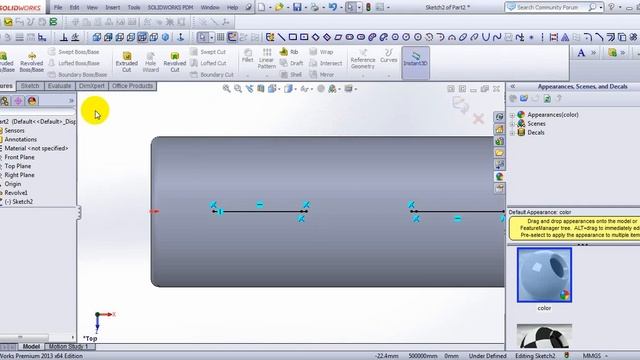Screen dimensions: 640x360
Task: Click the Zoom to Area icon
Action: (x=238, y=89)
